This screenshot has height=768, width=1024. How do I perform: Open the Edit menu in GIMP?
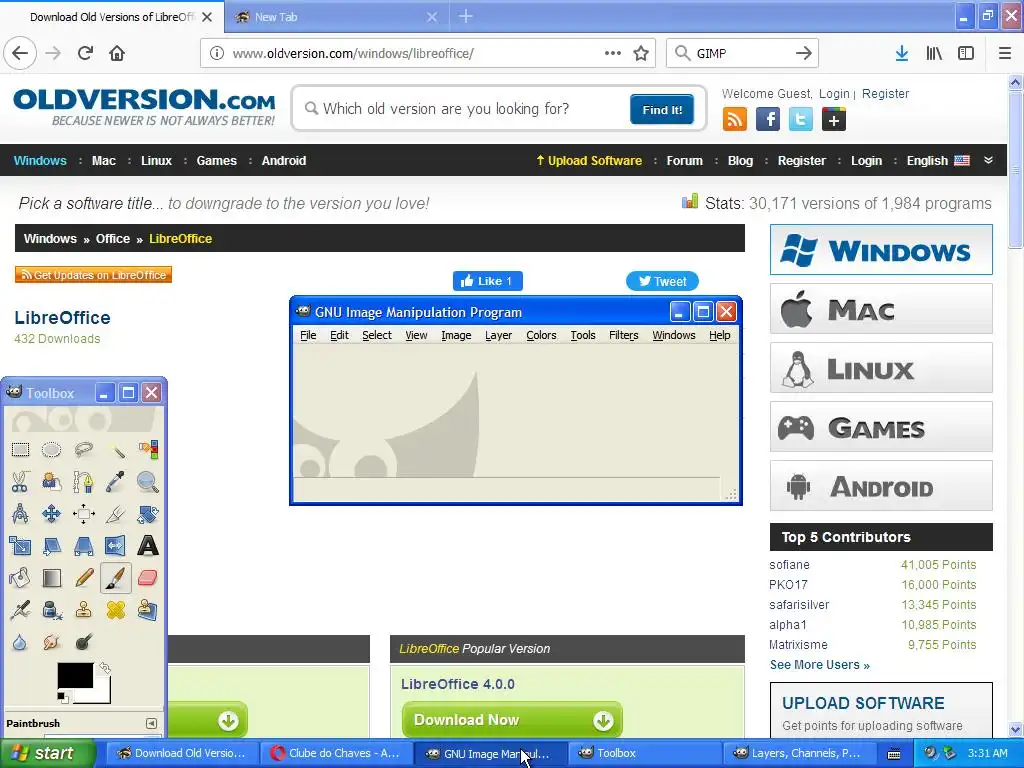point(339,335)
